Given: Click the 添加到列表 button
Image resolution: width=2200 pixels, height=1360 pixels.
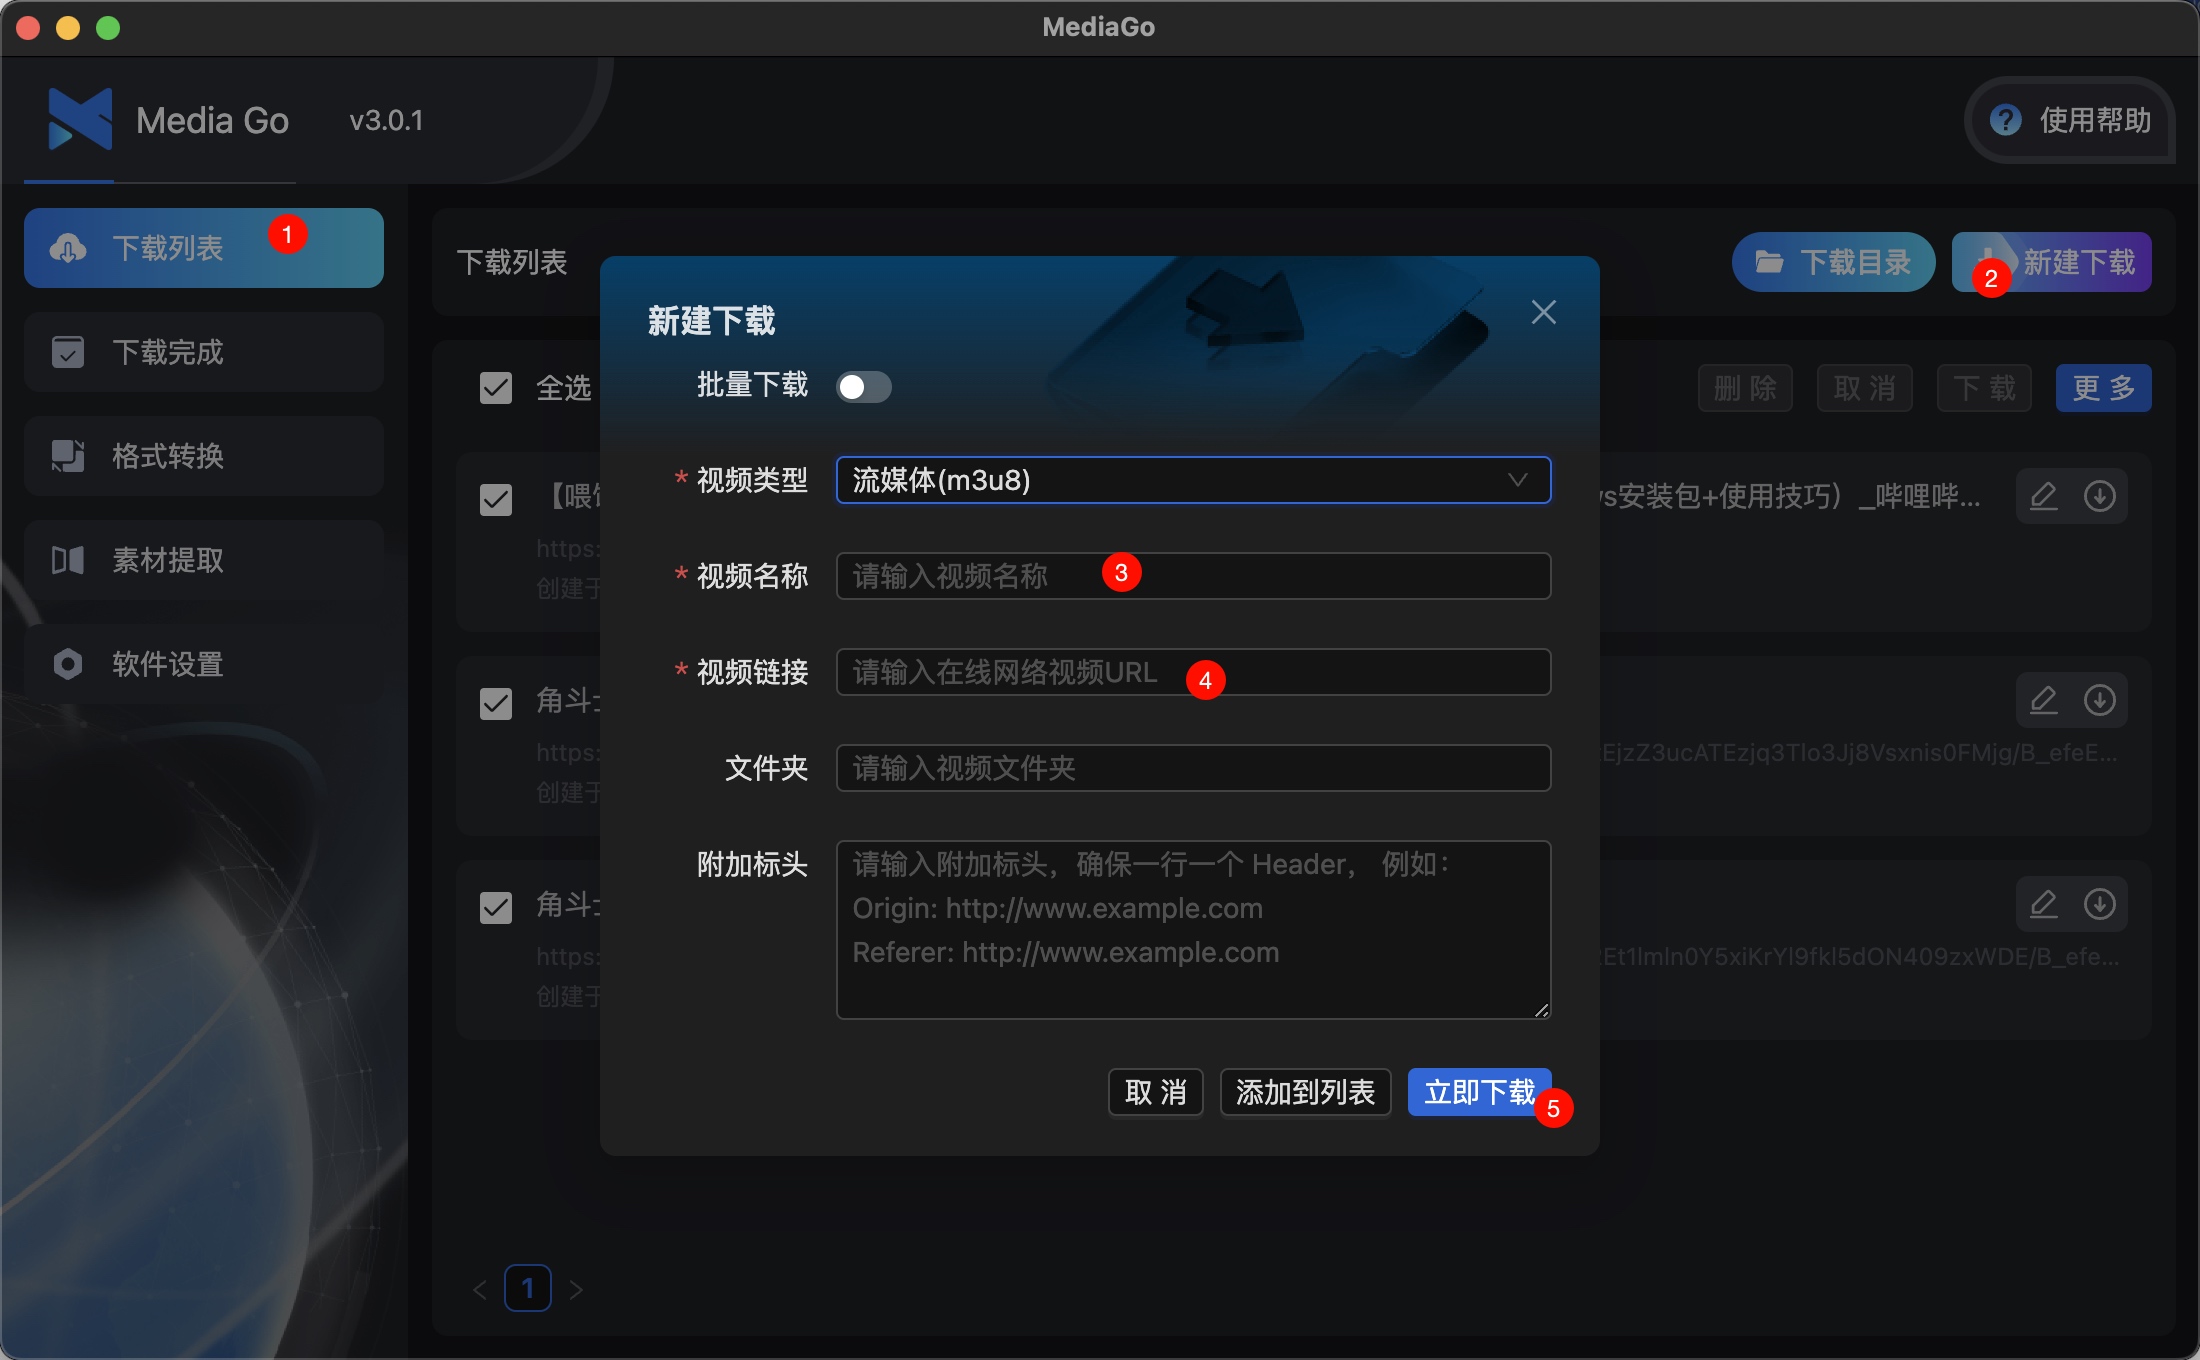Looking at the screenshot, I should tap(1305, 1092).
